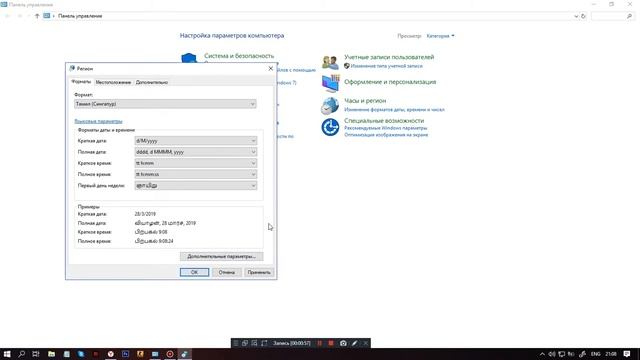The height and width of the screenshot is (360, 640).
Task: Open Windows taskbar search
Action: [x=21, y=354]
